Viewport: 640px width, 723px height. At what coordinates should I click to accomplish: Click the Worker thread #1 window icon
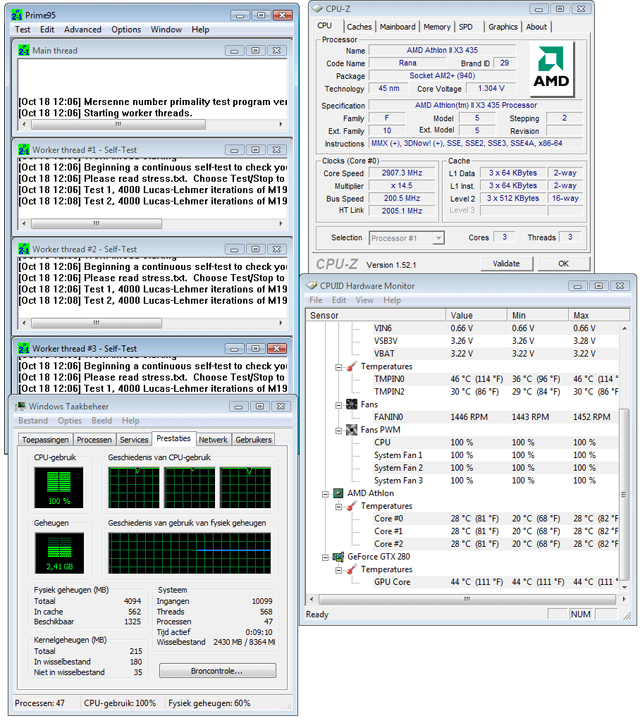point(23,148)
